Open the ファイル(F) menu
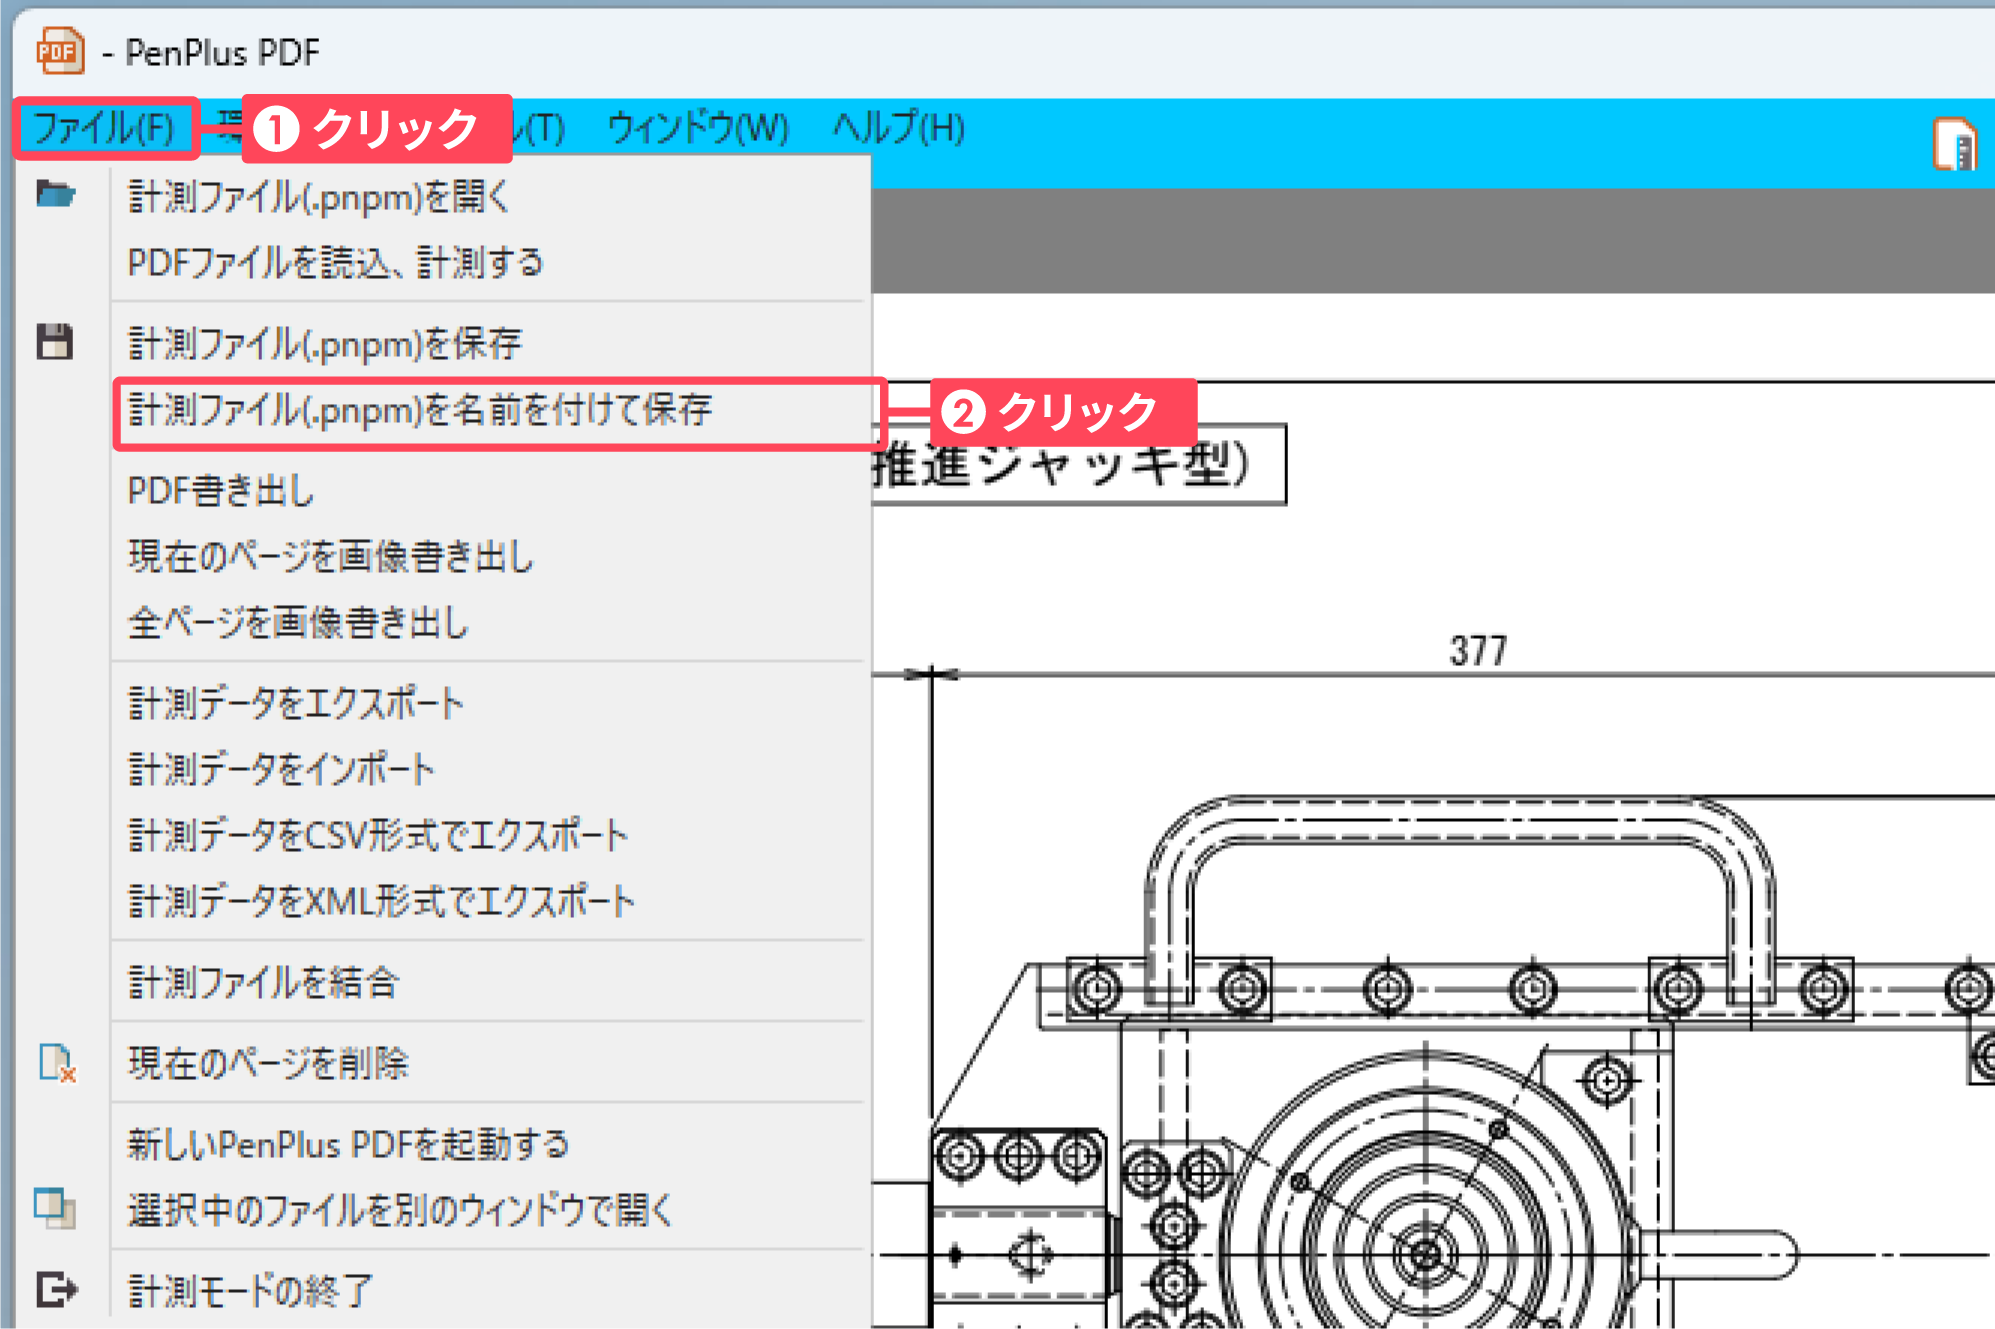 point(105,128)
